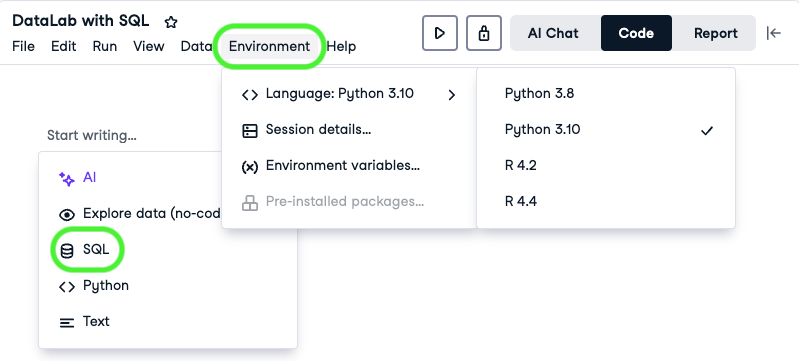Switch to the Report tab
Viewport: 799px width, 361px height.
715,33
